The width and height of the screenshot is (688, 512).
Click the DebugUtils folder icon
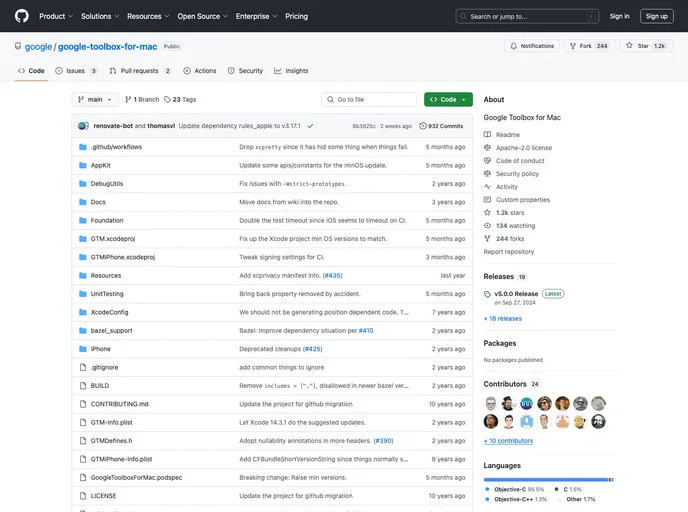point(82,184)
